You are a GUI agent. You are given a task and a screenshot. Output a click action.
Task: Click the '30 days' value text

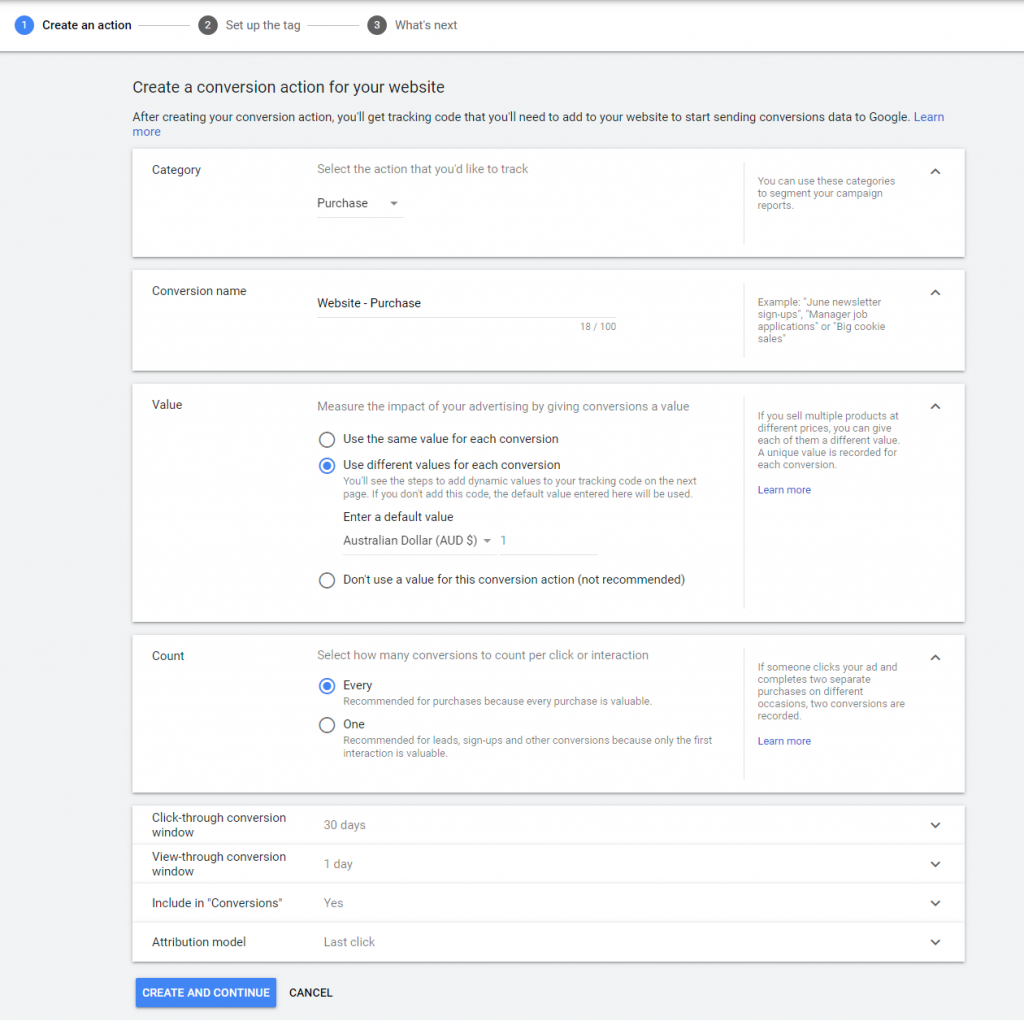pos(344,825)
